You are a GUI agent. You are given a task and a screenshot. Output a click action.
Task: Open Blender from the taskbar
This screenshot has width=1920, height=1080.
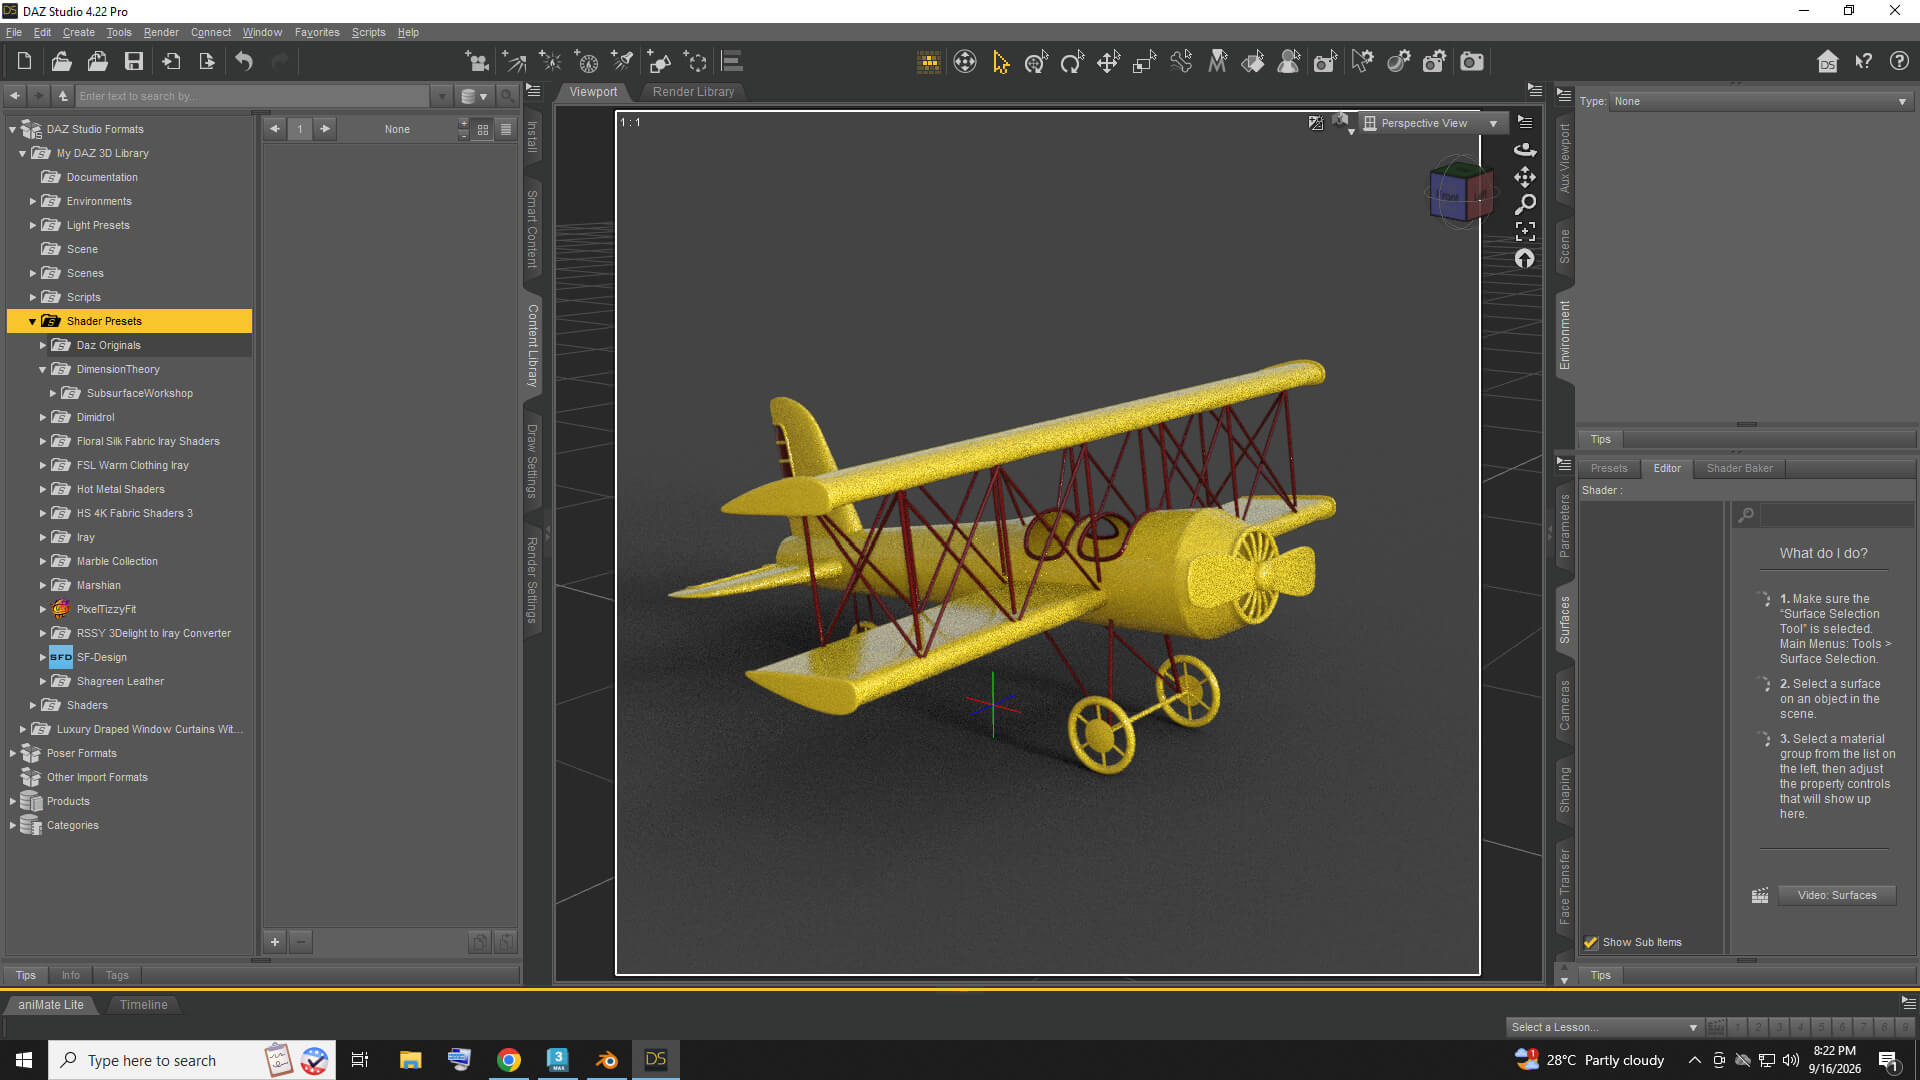pyautogui.click(x=607, y=1060)
